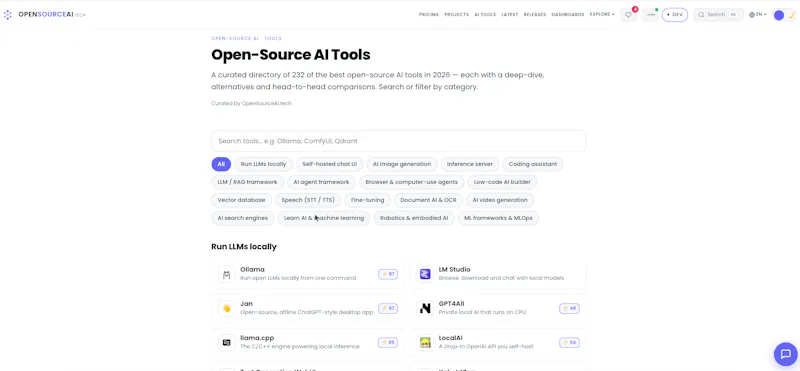Click the Curated by OpenSourceAI.tech text
This screenshot has height=371, width=800.
(x=252, y=104)
